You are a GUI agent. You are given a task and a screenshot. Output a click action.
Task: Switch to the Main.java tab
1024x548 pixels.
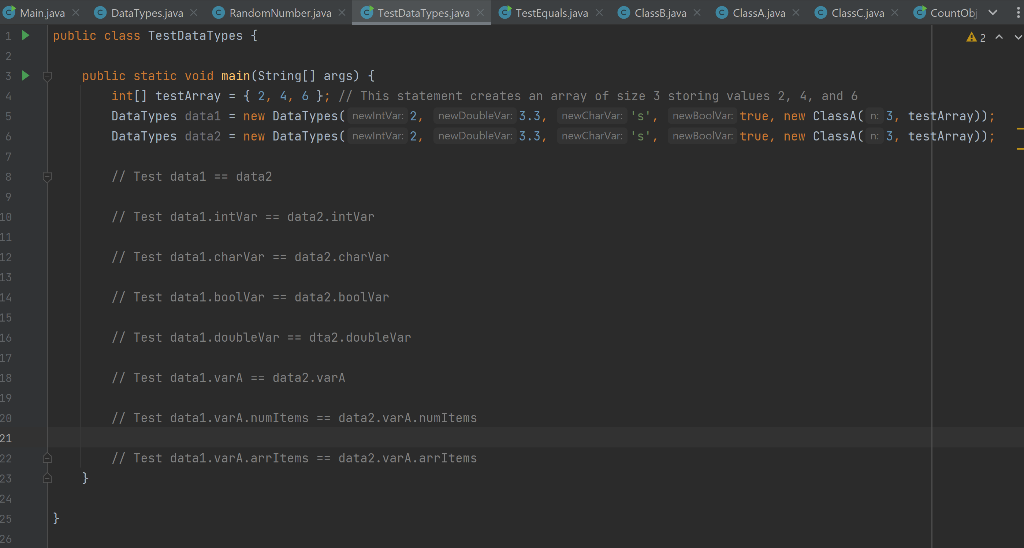click(42, 12)
